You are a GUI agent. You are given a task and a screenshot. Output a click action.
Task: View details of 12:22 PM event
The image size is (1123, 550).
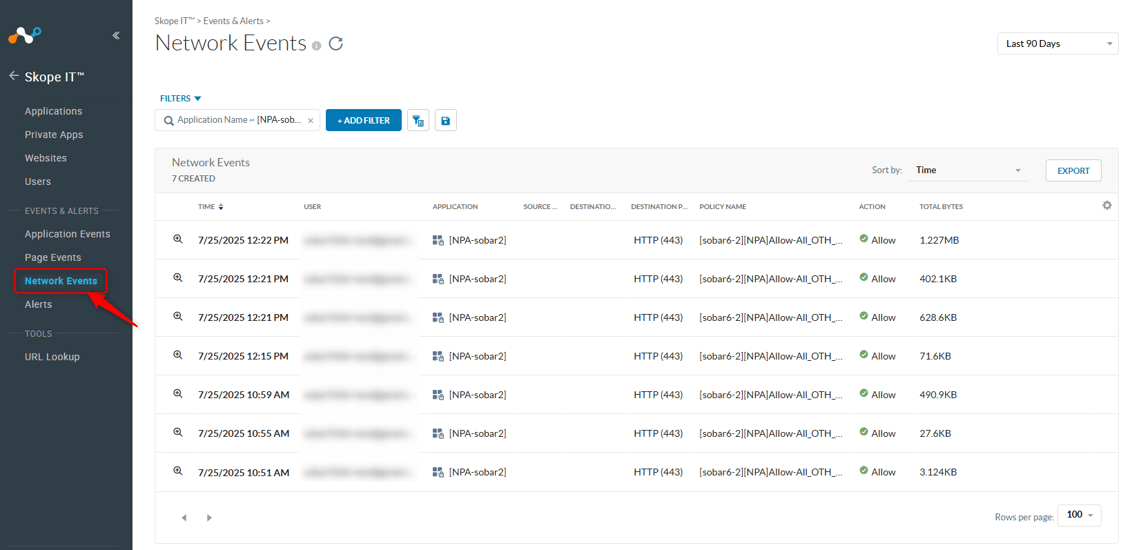(178, 239)
